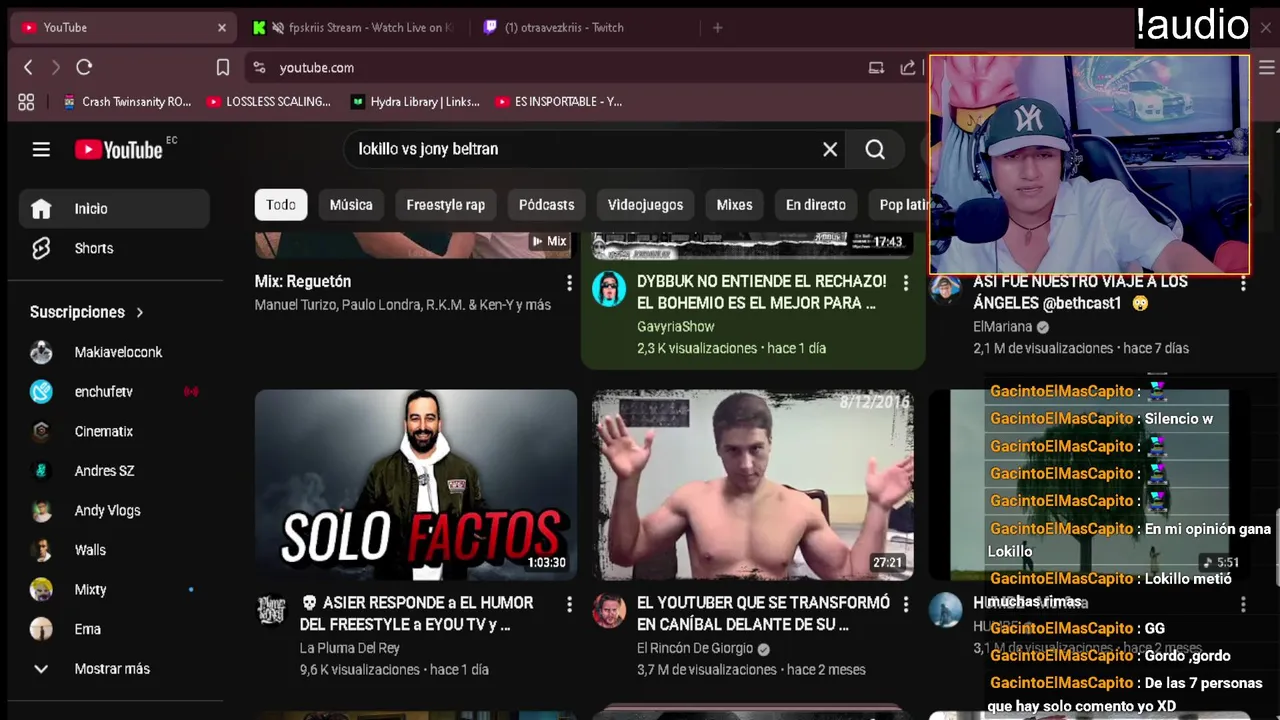Select the Videojuegos filter chip

click(x=646, y=204)
